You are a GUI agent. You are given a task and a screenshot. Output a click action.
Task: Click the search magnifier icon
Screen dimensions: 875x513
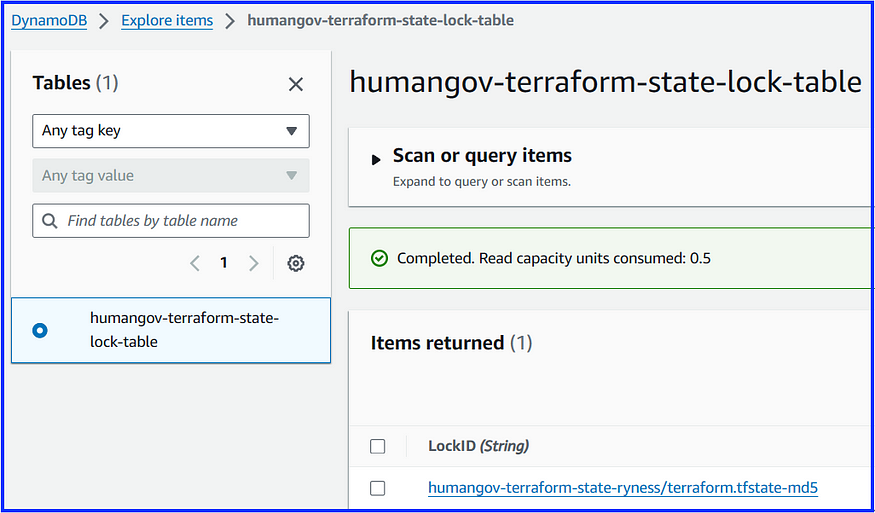[x=50, y=221]
